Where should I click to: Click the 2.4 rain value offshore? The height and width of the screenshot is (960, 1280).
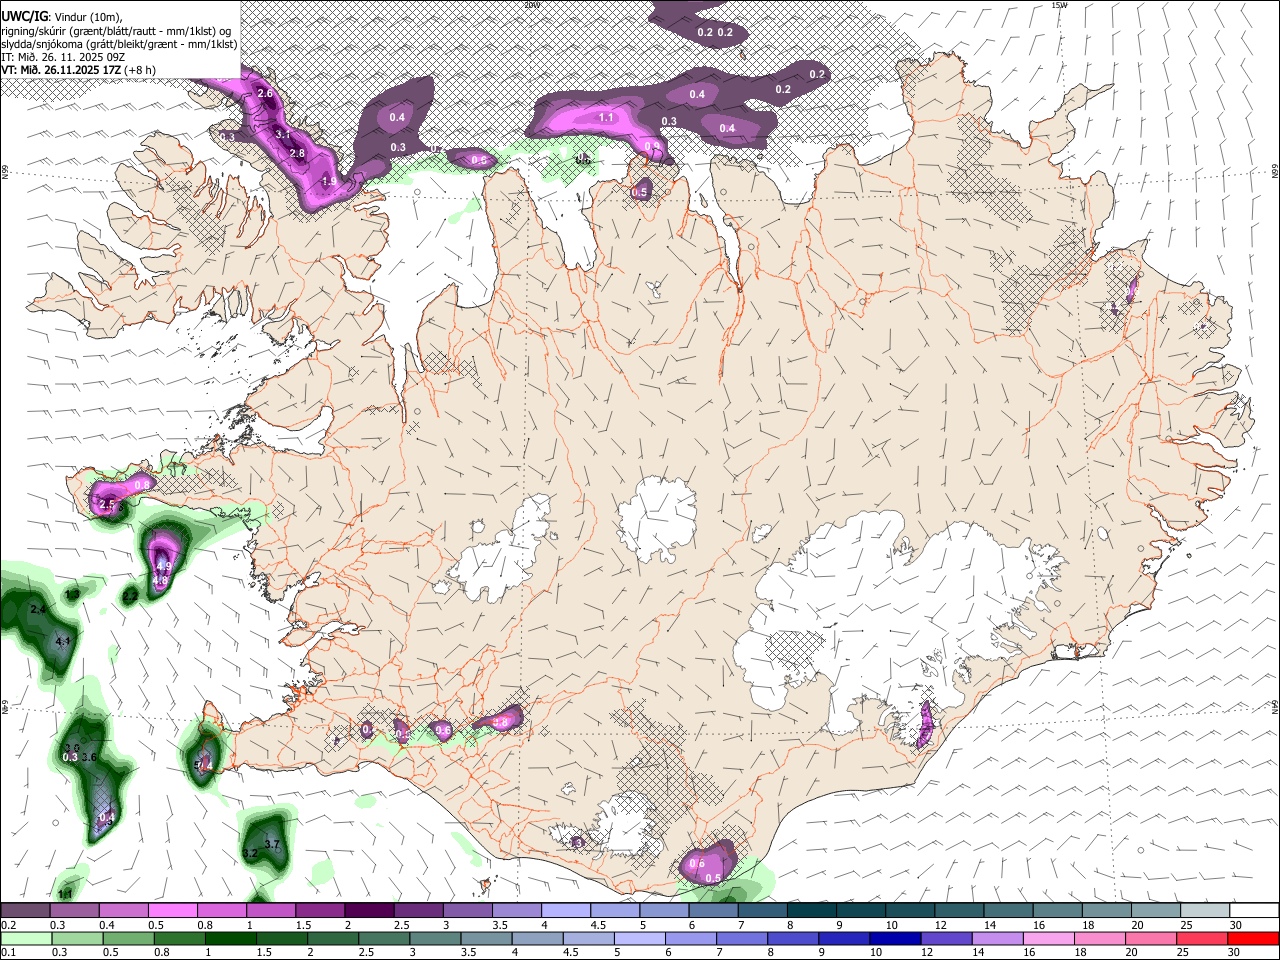pyautogui.click(x=39, y=609)
